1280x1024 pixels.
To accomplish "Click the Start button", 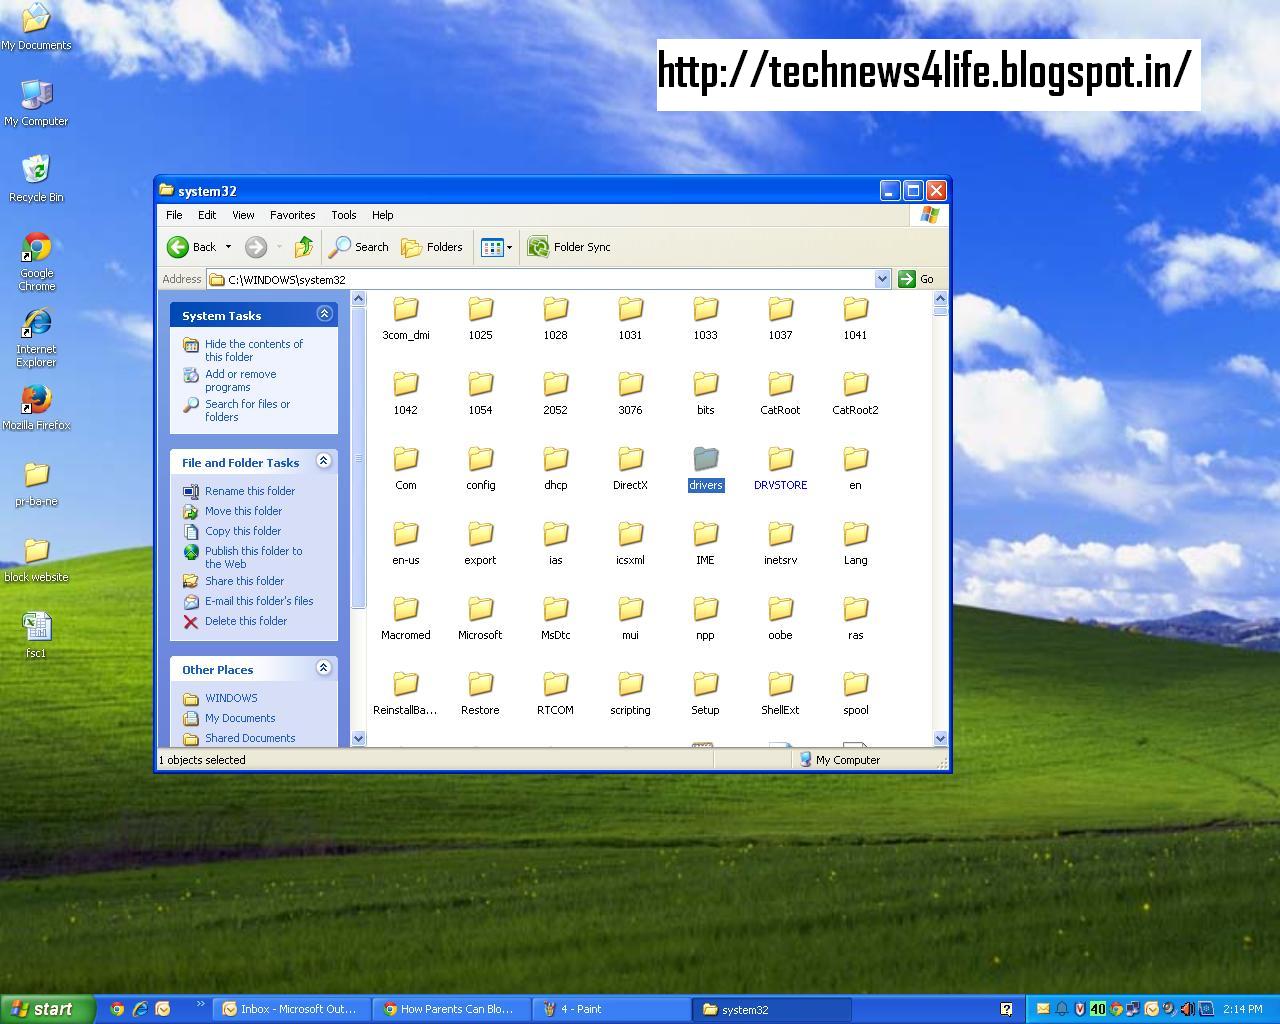I will 47,1009.
